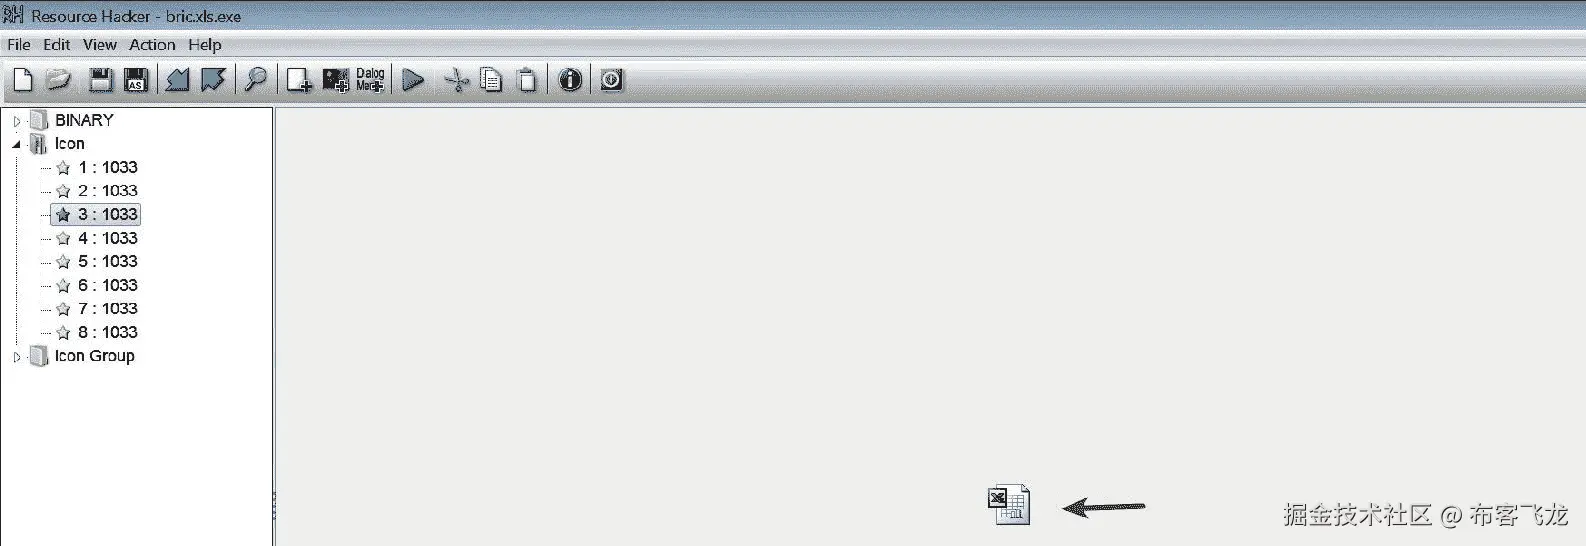1586x546 pixels.
Task: Click the Save As floppy icon
Action: point(136,80)
